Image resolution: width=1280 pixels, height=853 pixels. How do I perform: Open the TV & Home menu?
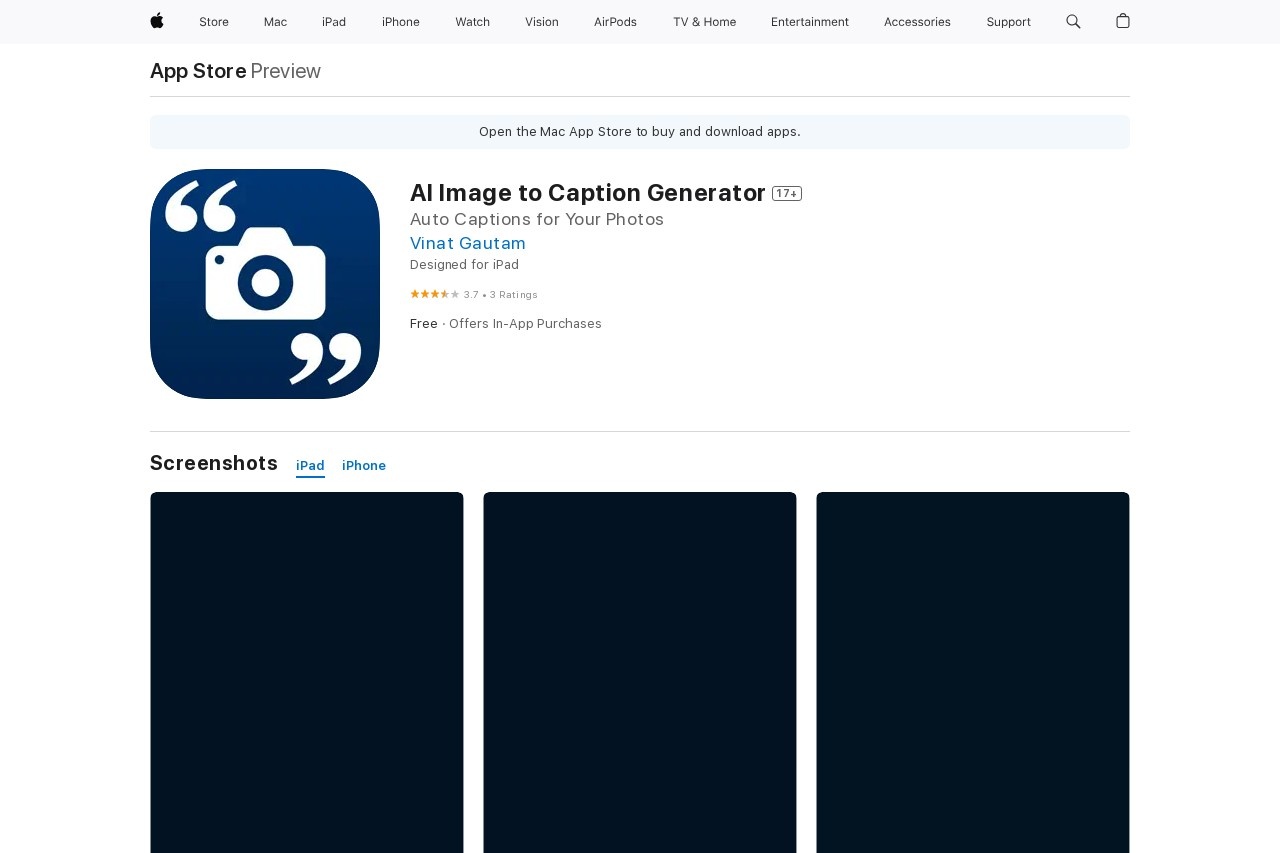(704, 22)
